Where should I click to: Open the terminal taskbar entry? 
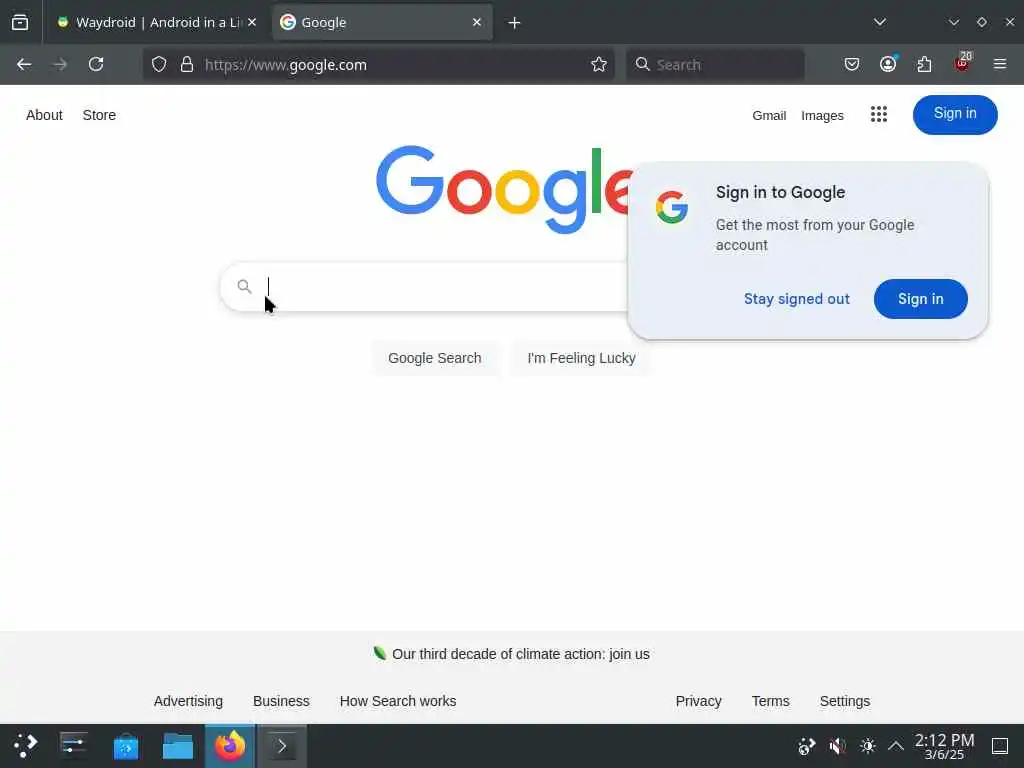click(x=281, y=746)
